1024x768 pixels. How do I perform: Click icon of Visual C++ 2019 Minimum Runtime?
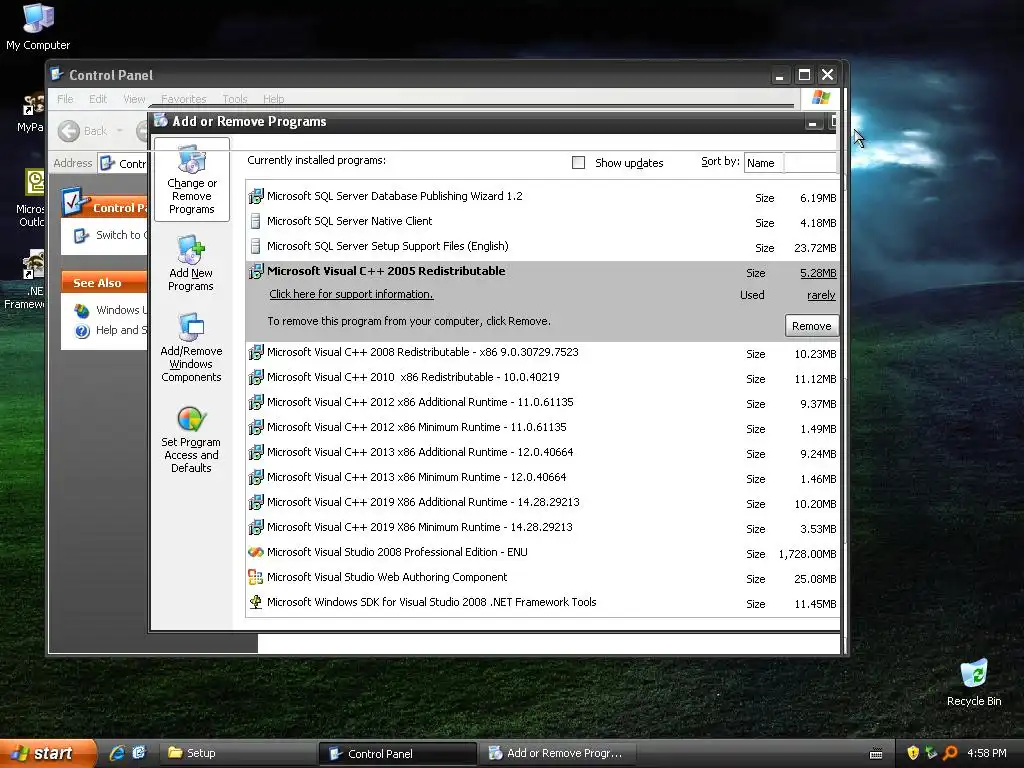pos(256,527)
